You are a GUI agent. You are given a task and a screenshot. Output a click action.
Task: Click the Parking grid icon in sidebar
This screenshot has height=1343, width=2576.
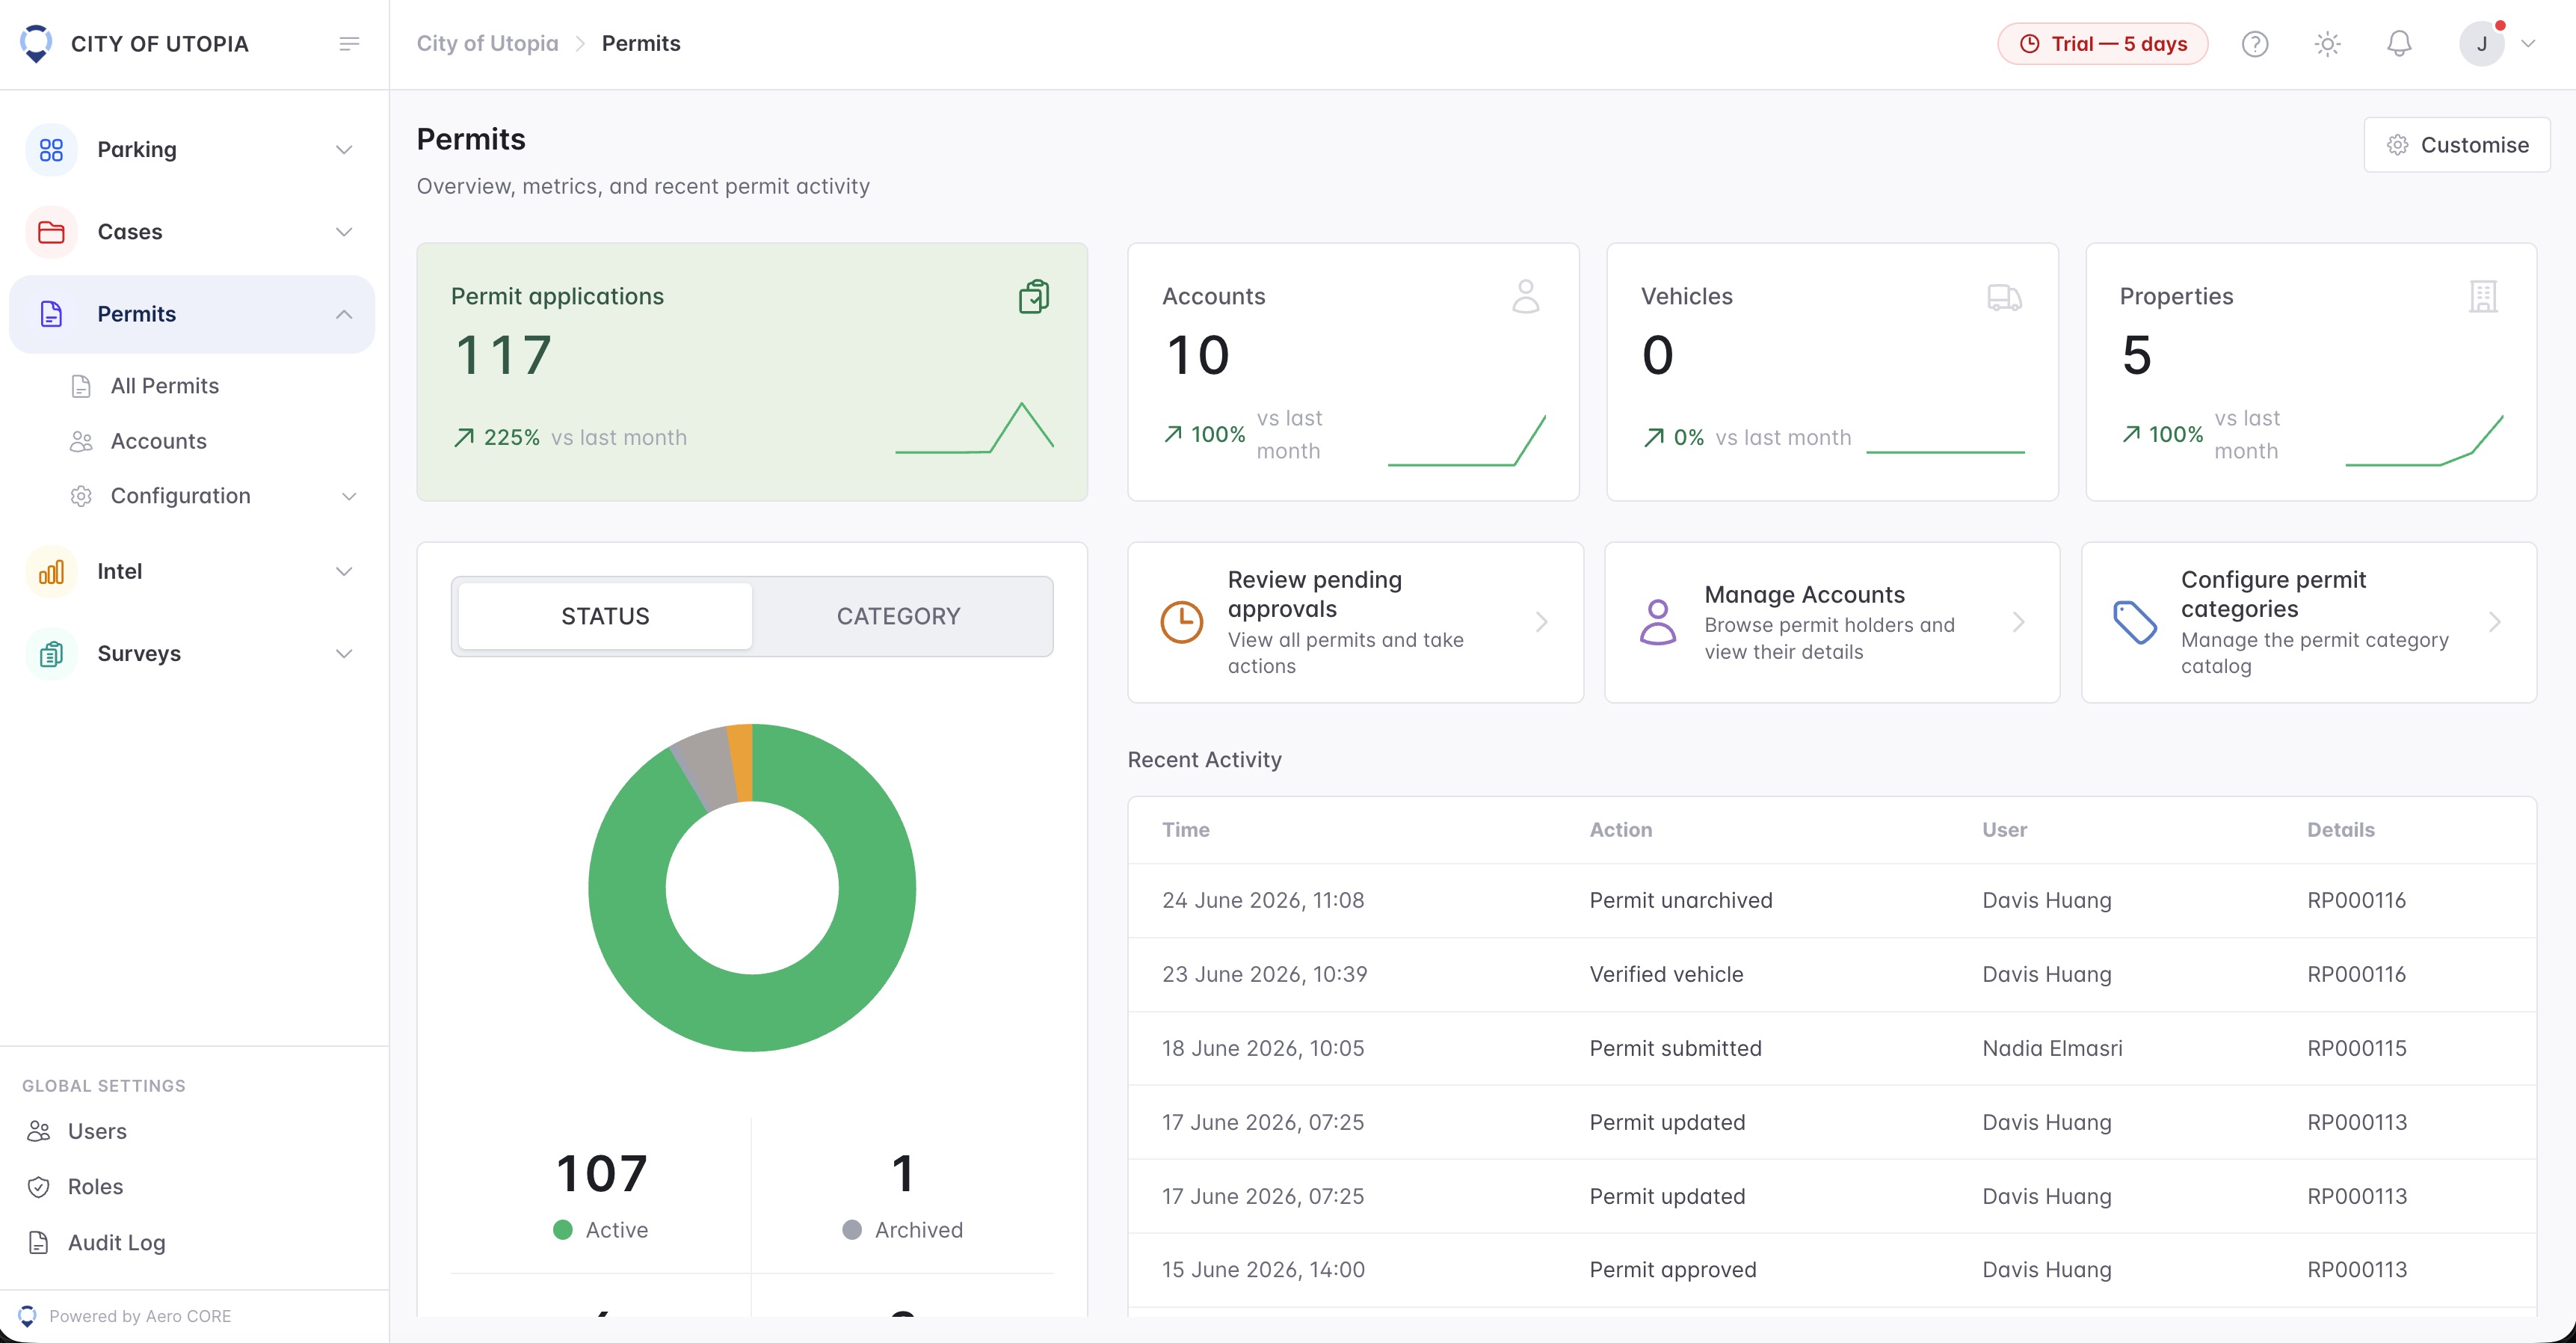(51, 150)
